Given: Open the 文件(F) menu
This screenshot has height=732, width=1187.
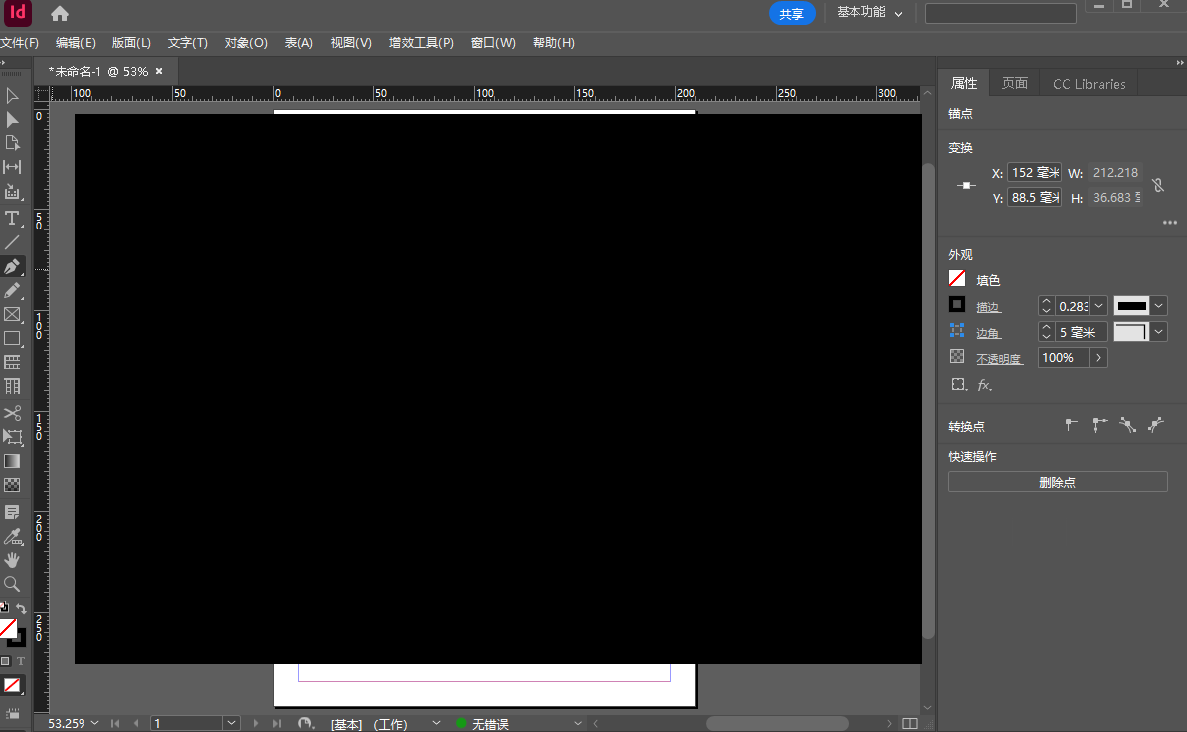Looking at the screenshot, I should tap(20, 42).
